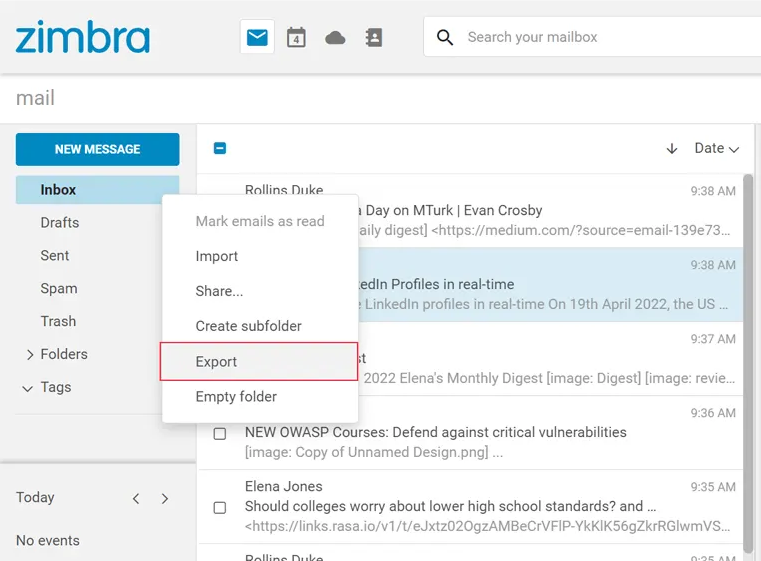
Task: Open NEW OWASP Courses email subject
Action: (435, 432)
